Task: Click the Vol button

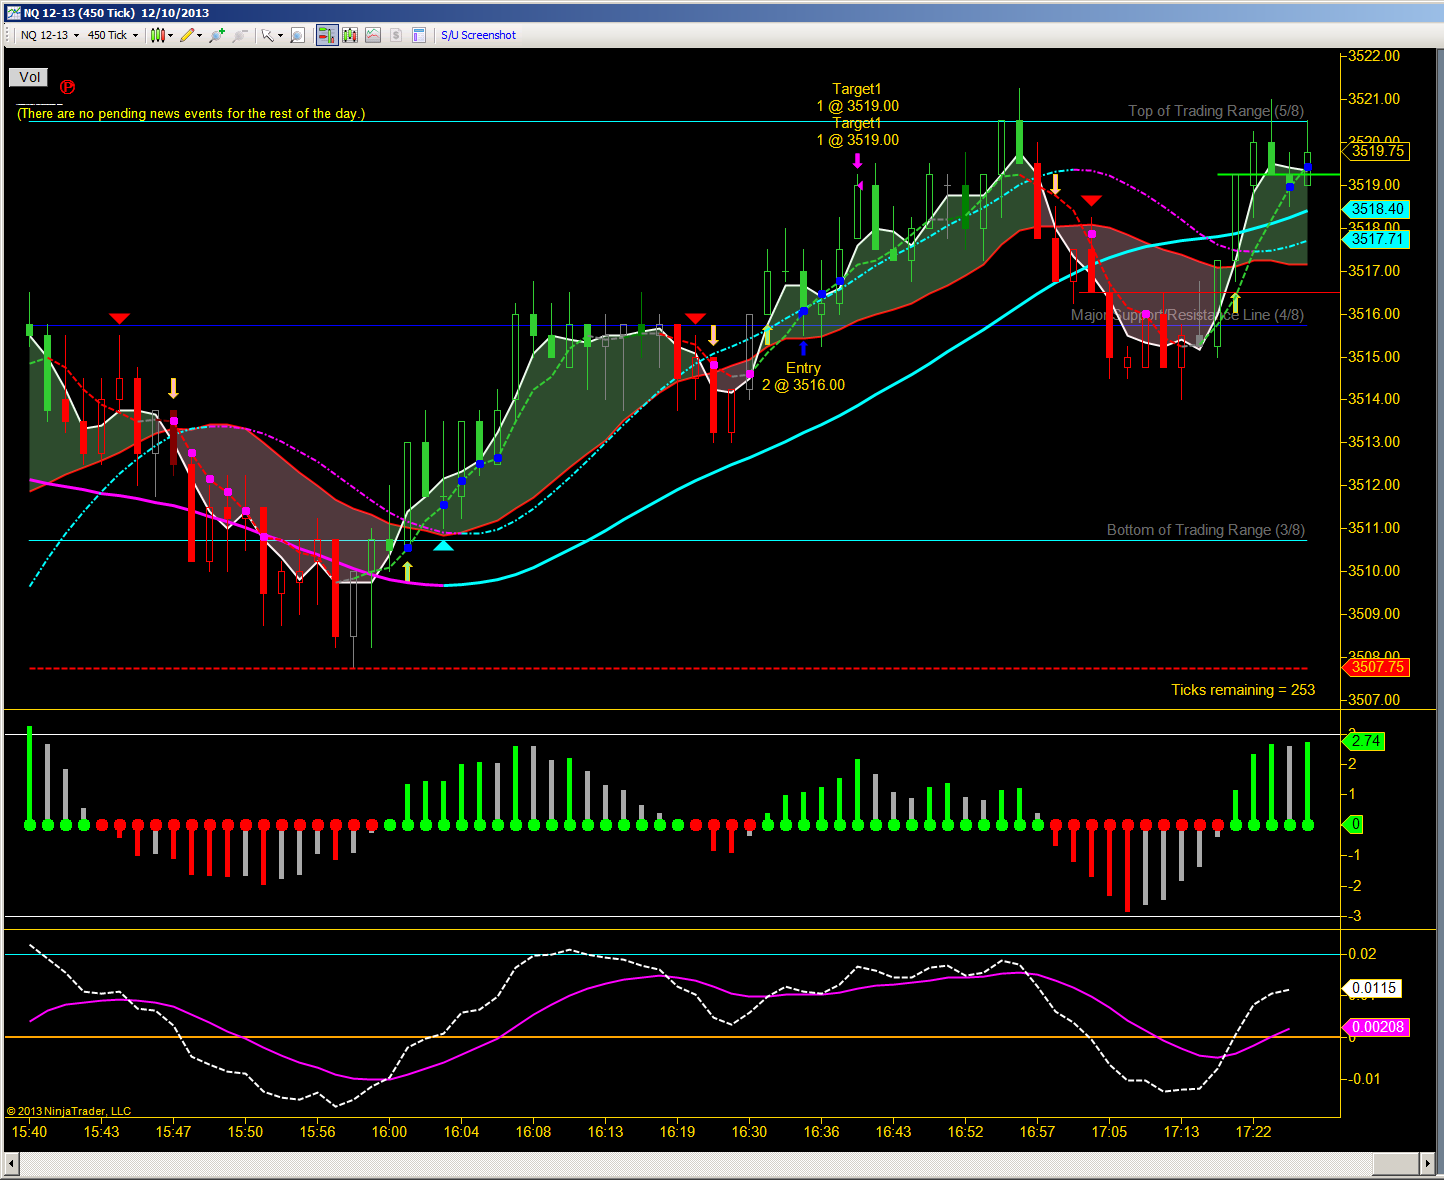Action: point(29,77)
